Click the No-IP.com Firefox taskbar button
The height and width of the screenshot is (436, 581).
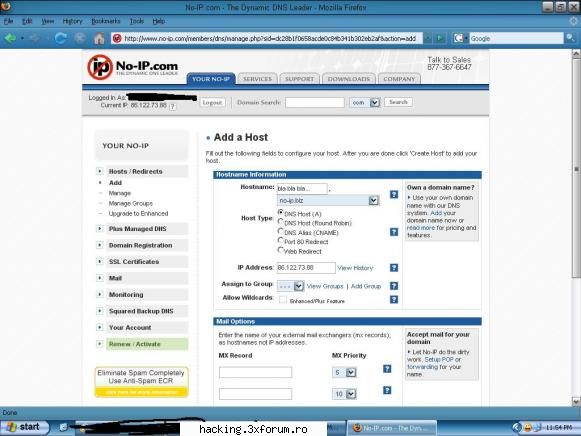pos(392,428)
